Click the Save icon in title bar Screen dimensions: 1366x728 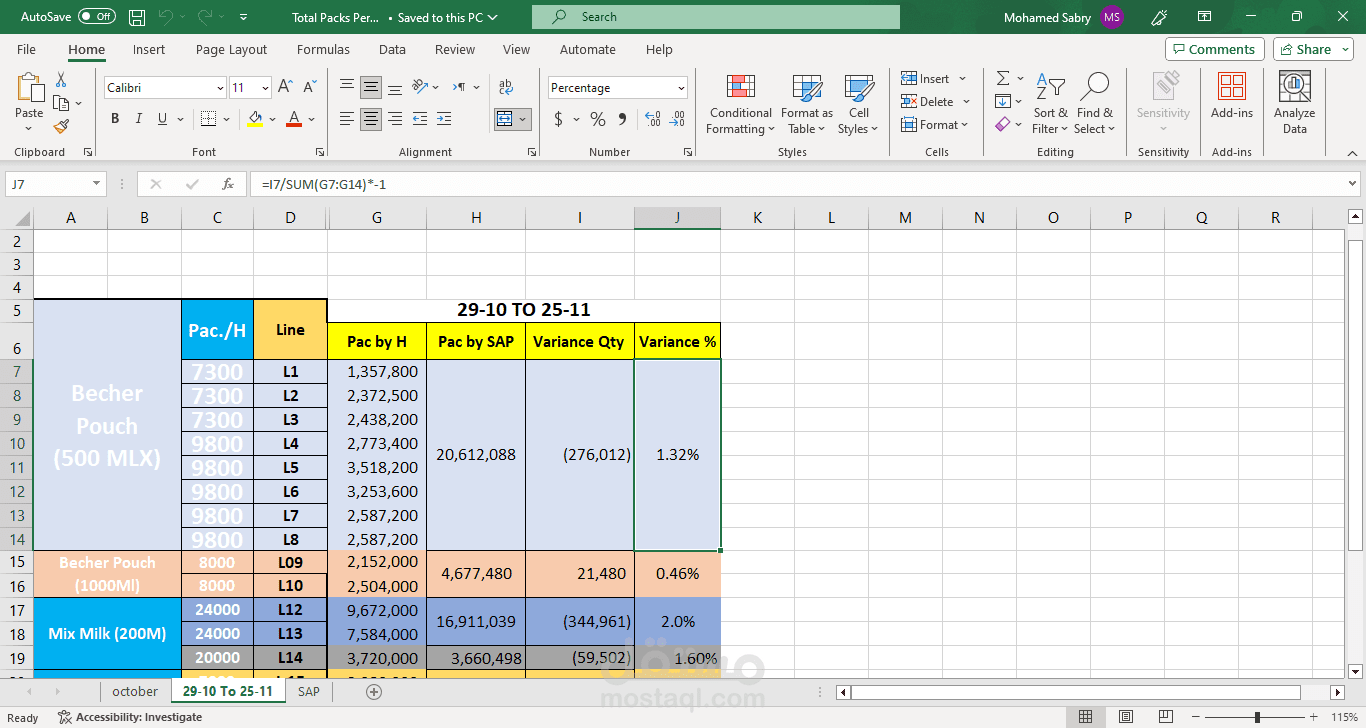tap(137, 17)
